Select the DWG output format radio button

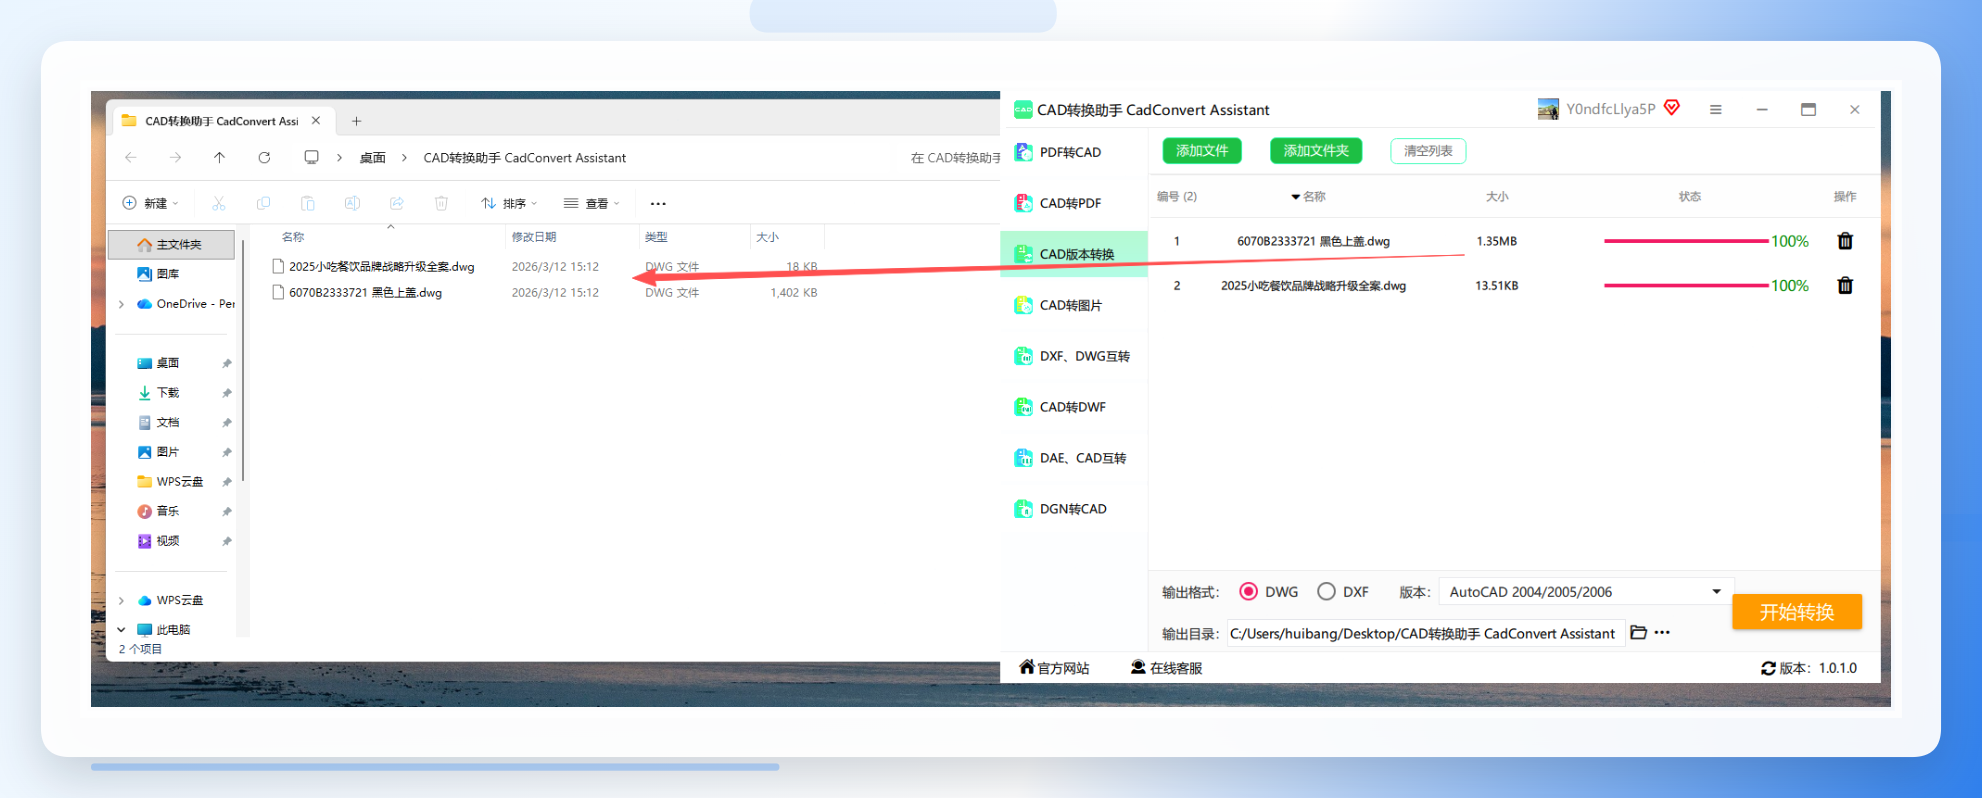[1248, 591]
